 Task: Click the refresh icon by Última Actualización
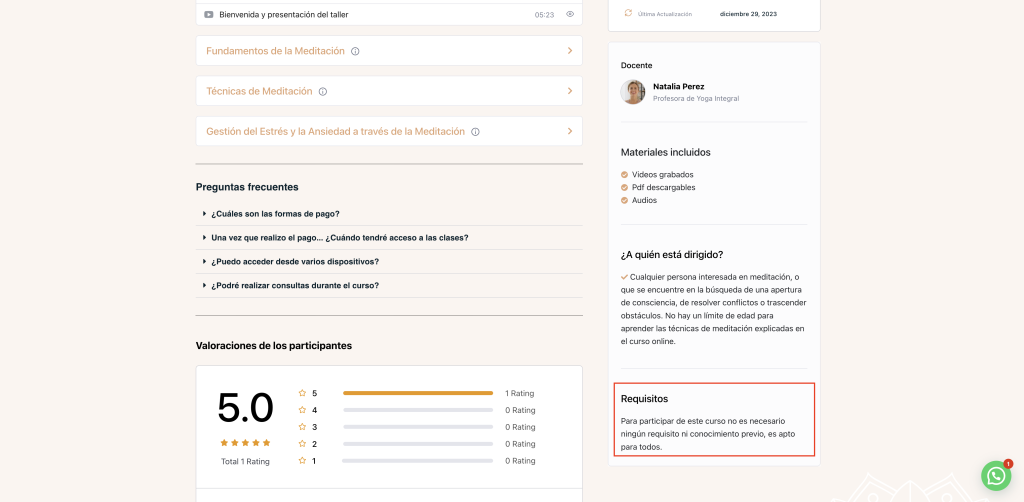628,14
